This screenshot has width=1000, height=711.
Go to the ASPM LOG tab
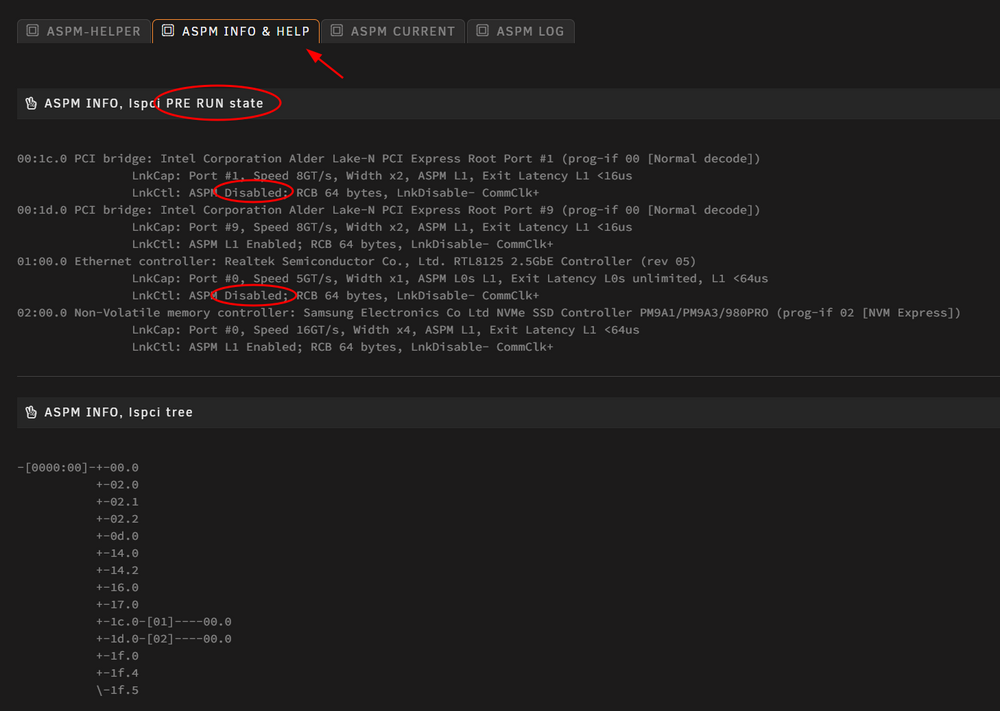coord(520,31)
